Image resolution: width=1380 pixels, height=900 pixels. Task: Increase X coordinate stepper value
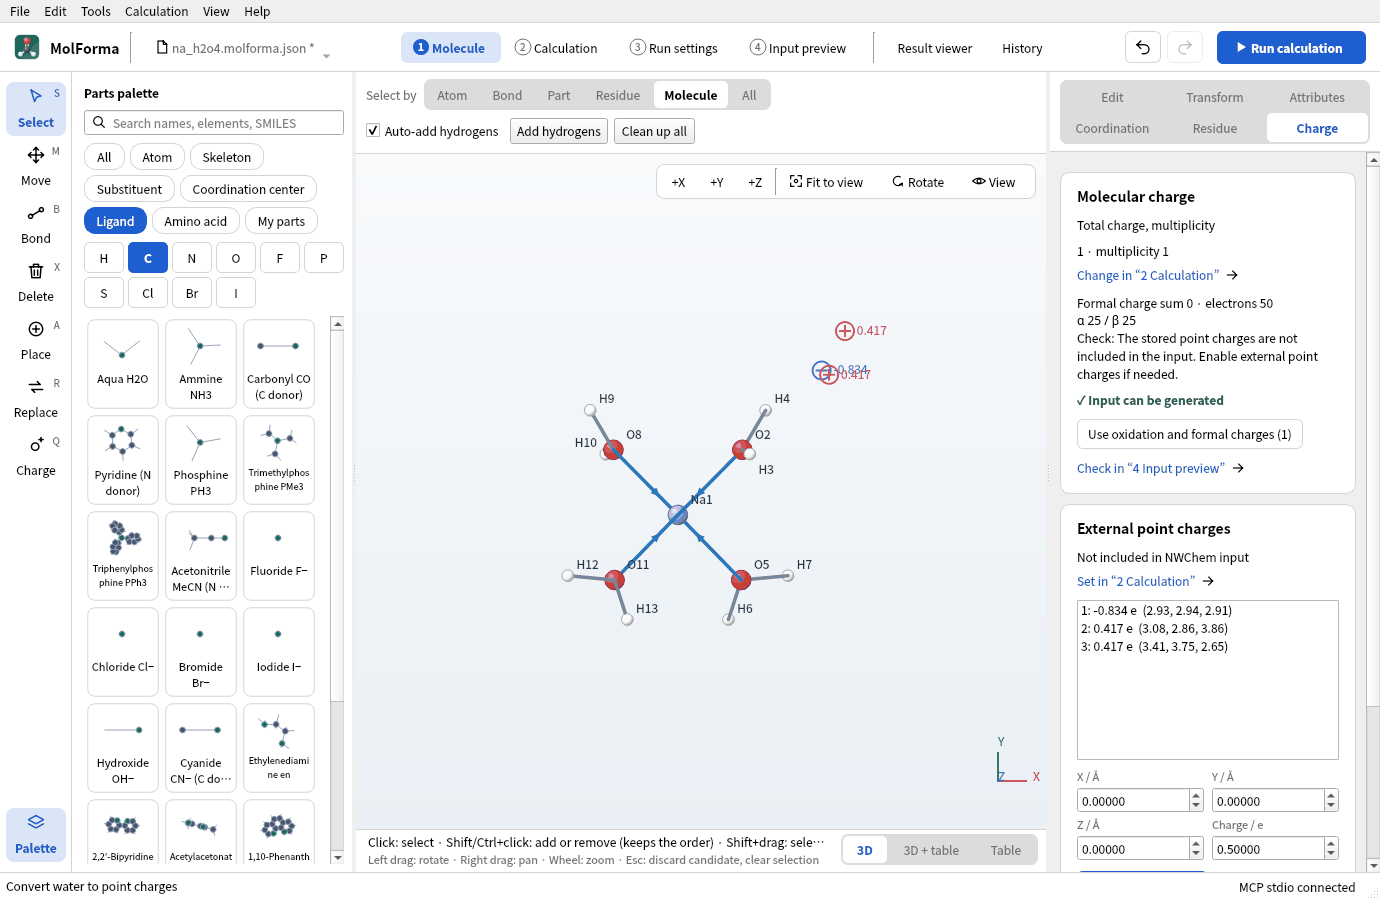(1196, 796)
